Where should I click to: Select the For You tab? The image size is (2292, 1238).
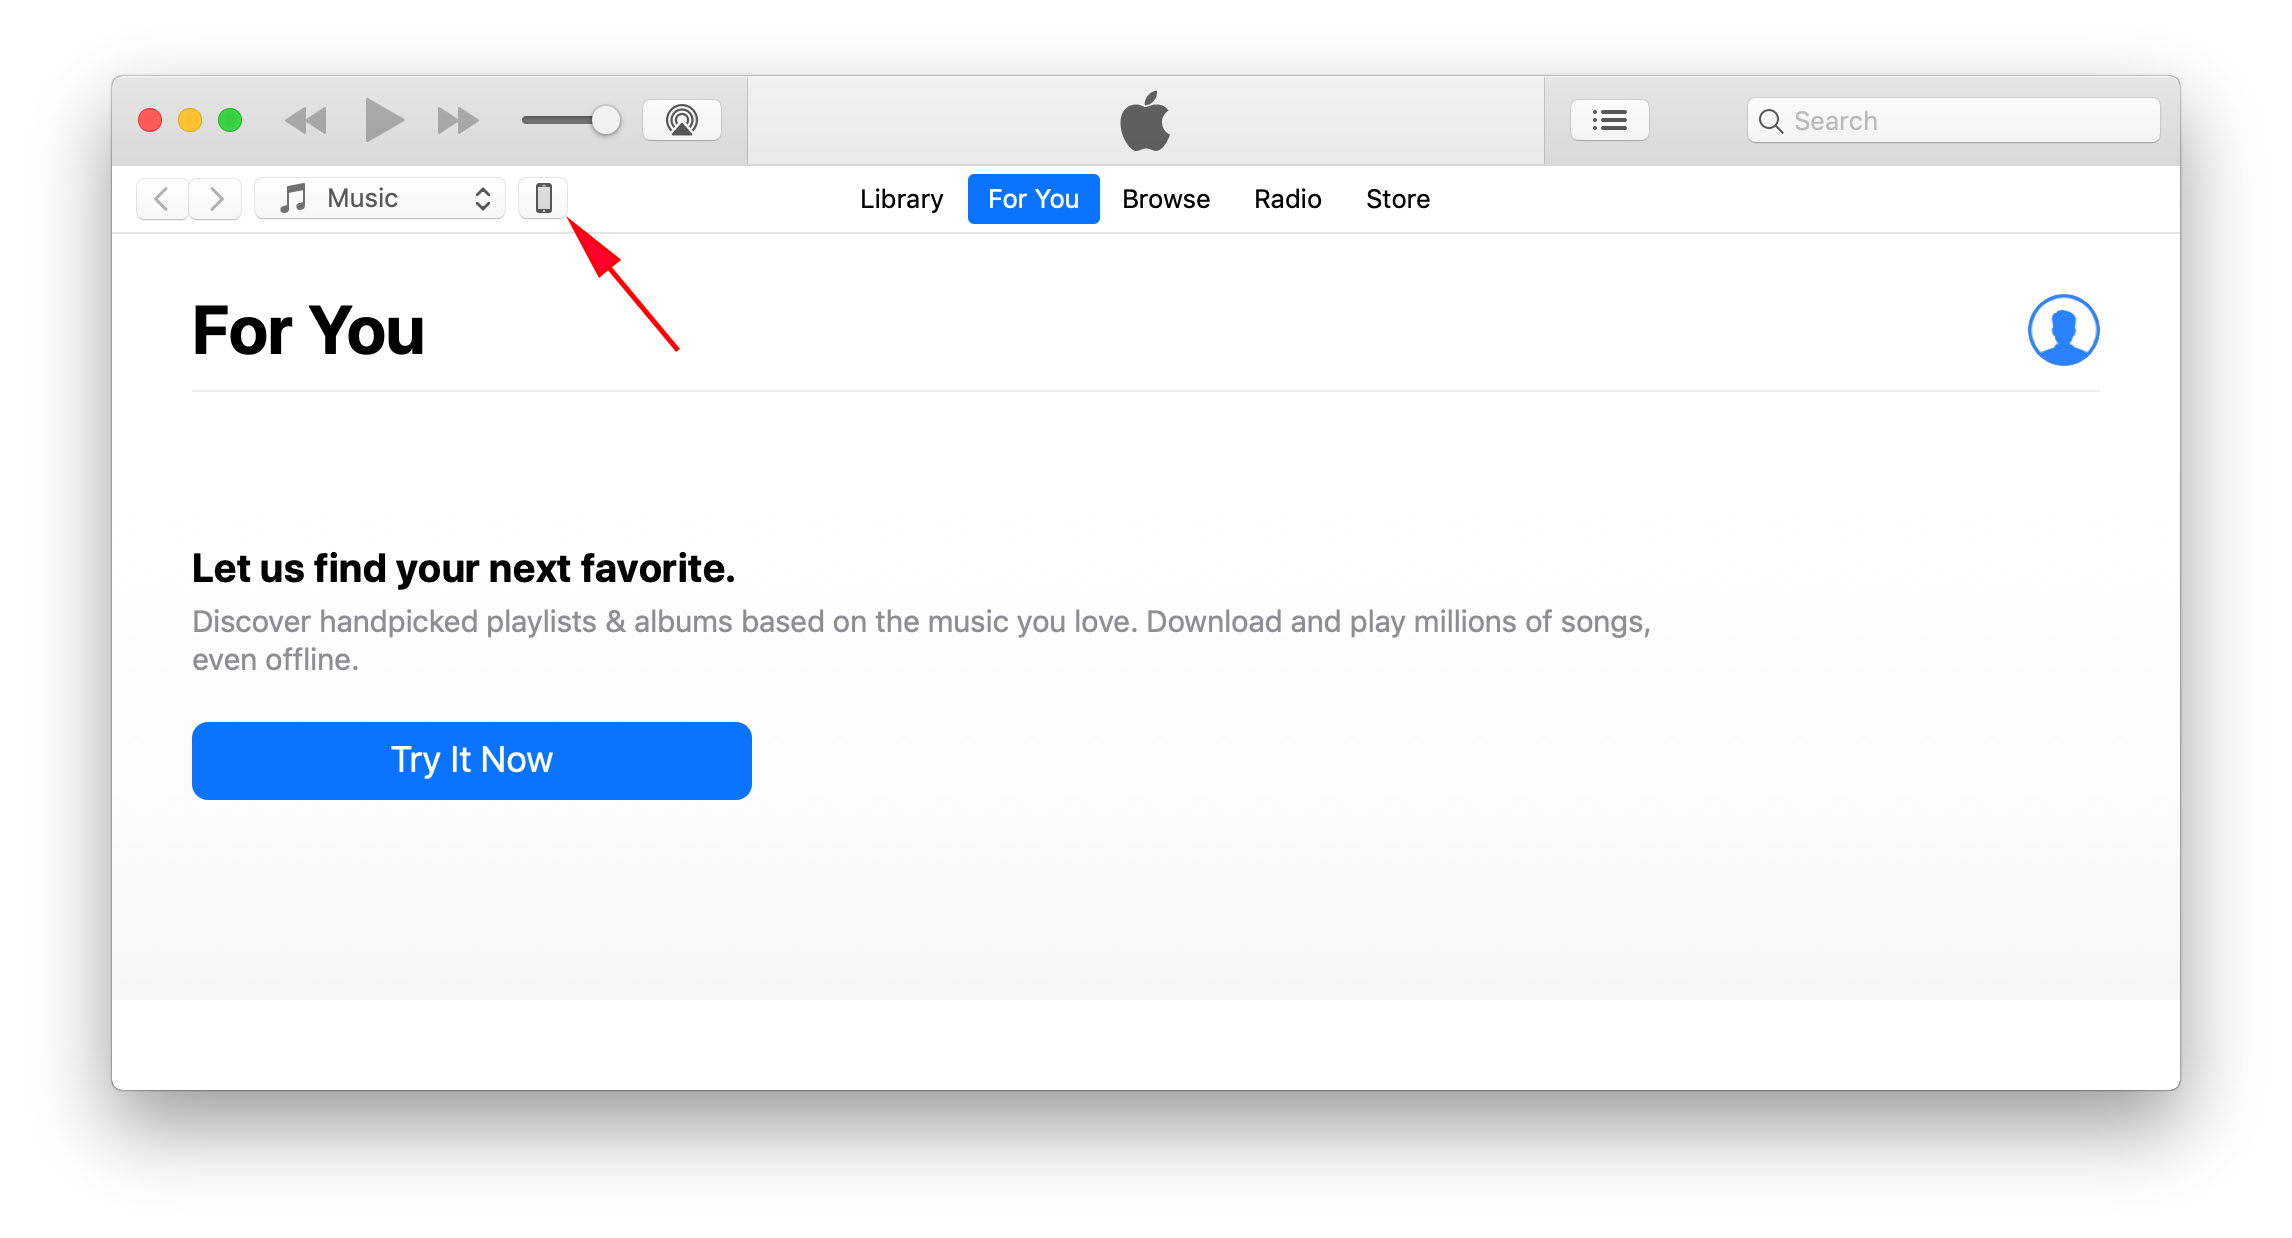1034,199
